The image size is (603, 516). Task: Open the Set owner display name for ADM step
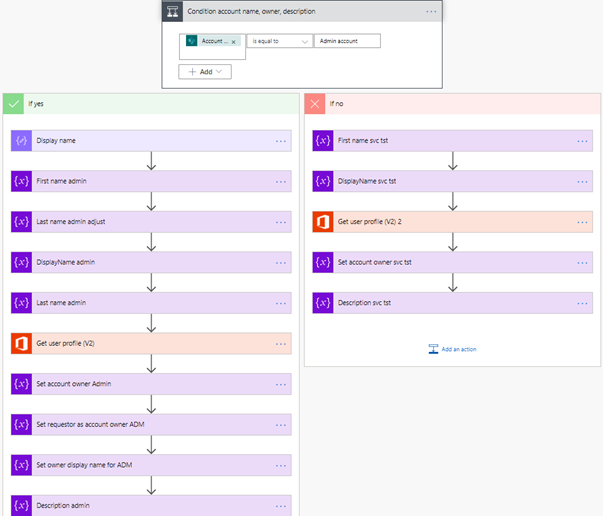pos(151,465)
